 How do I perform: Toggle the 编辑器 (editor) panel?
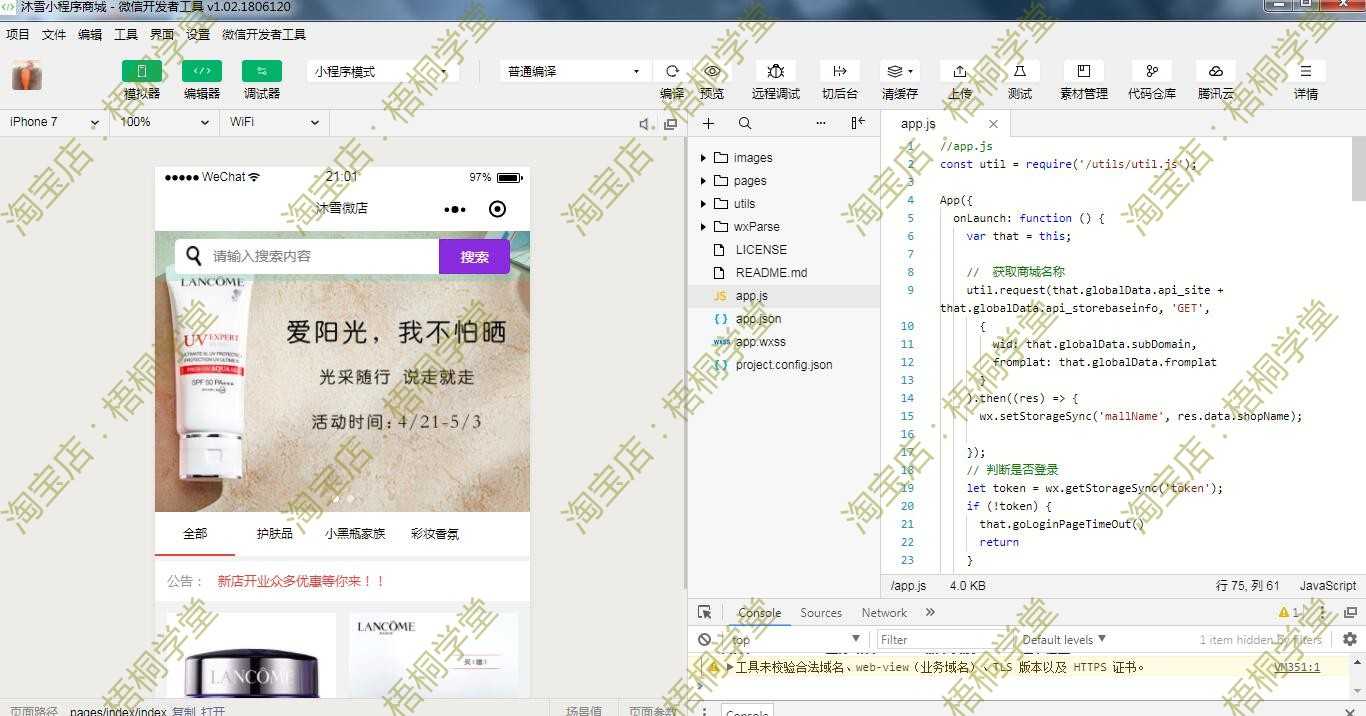pos(201,80)
